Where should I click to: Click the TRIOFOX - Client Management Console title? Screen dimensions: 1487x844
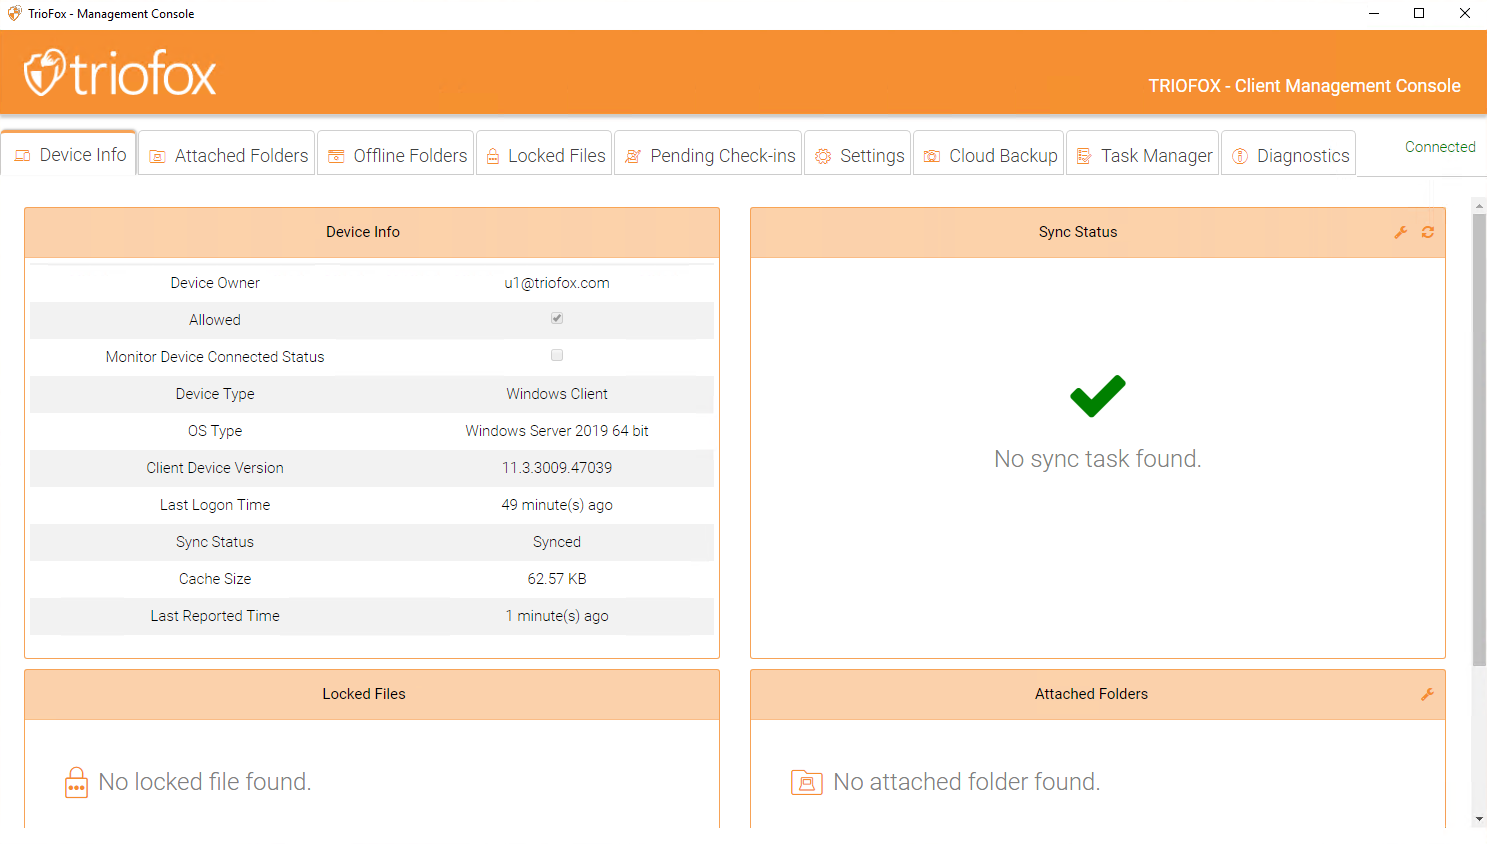[x=1304, y=86]
